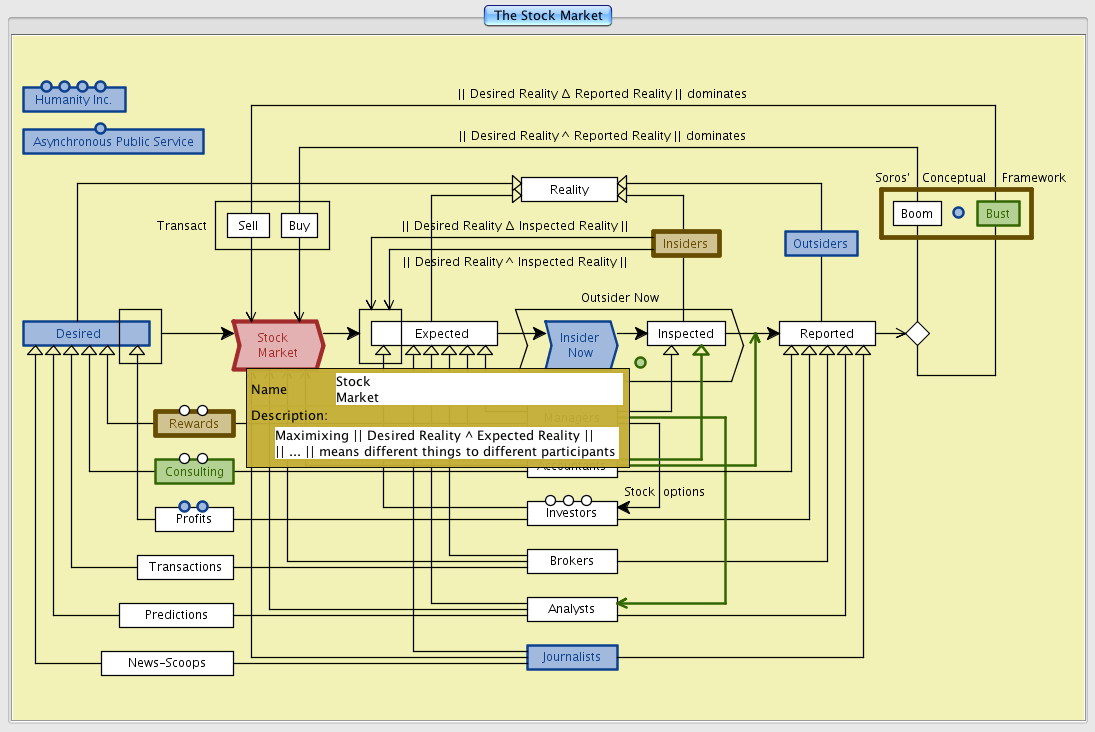Toggle the Boom state box

[917, 214]
